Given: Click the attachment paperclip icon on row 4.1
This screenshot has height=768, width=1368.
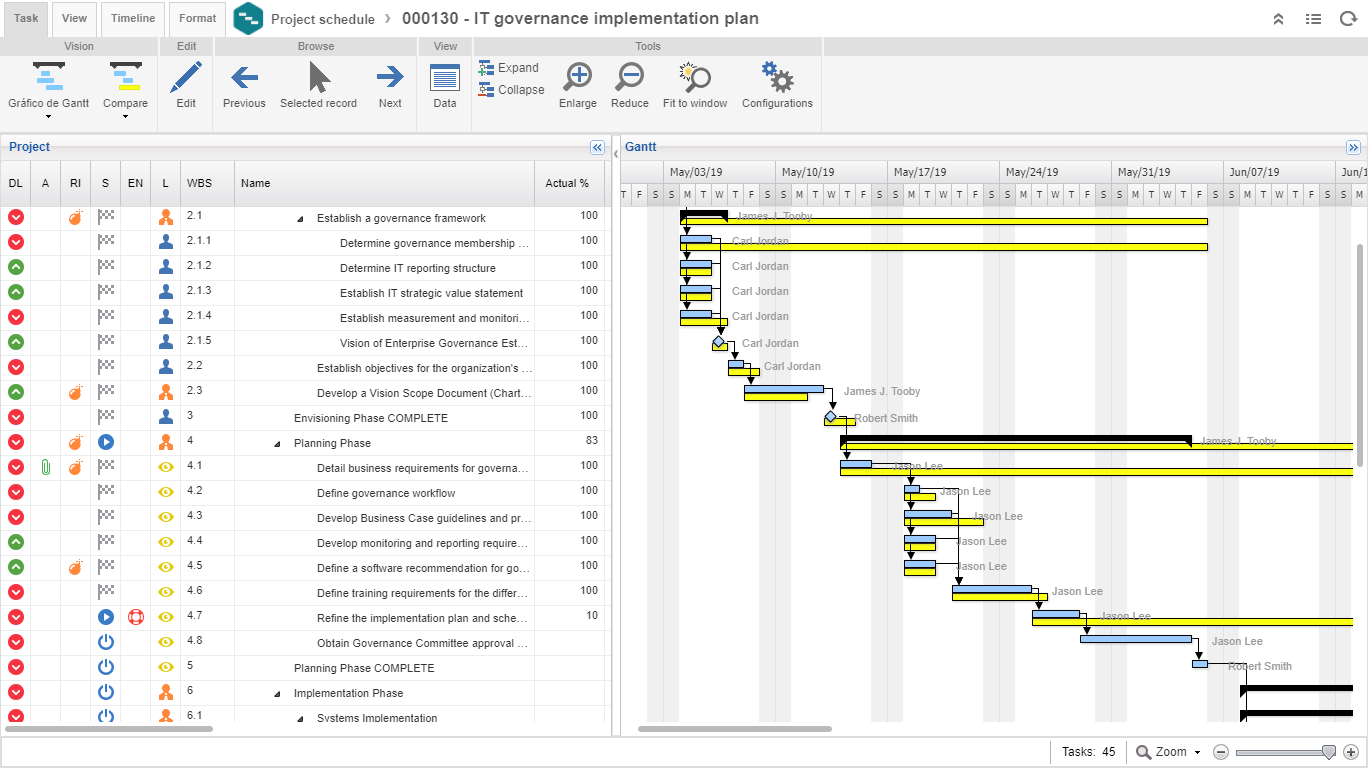Looking at the screenshot, I should (45, 467).
